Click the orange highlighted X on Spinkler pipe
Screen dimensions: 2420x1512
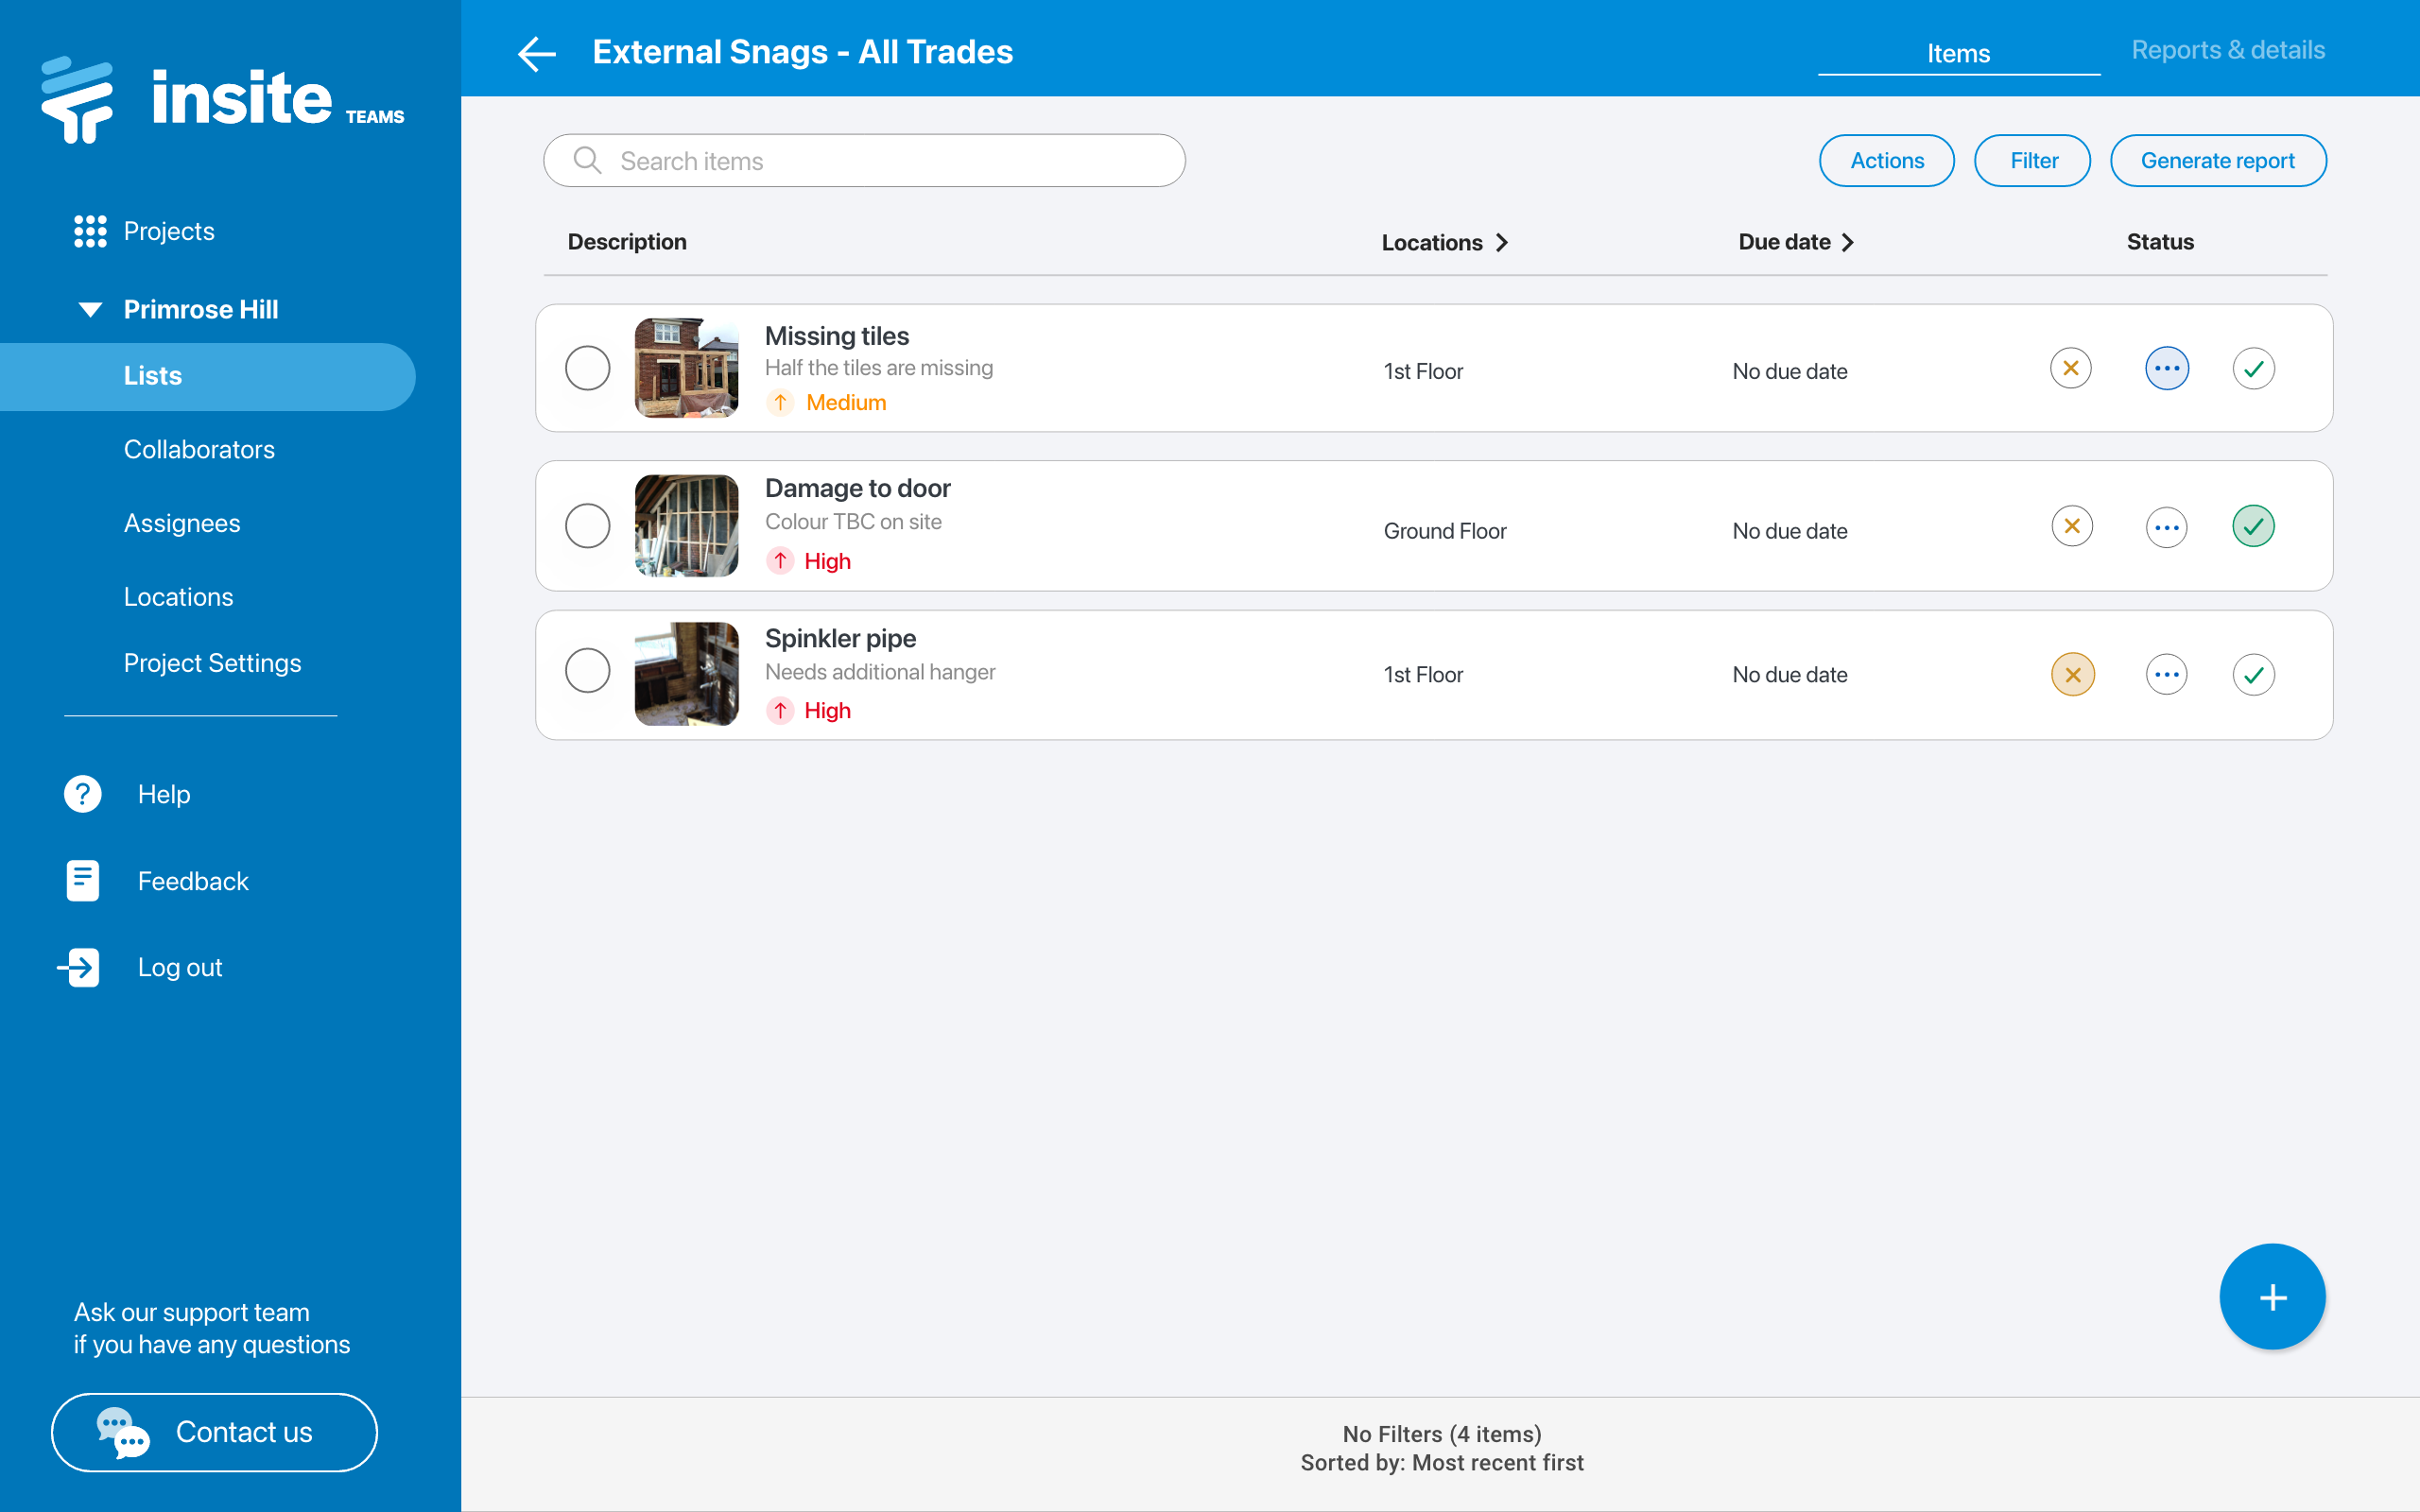pos(2073,675)
